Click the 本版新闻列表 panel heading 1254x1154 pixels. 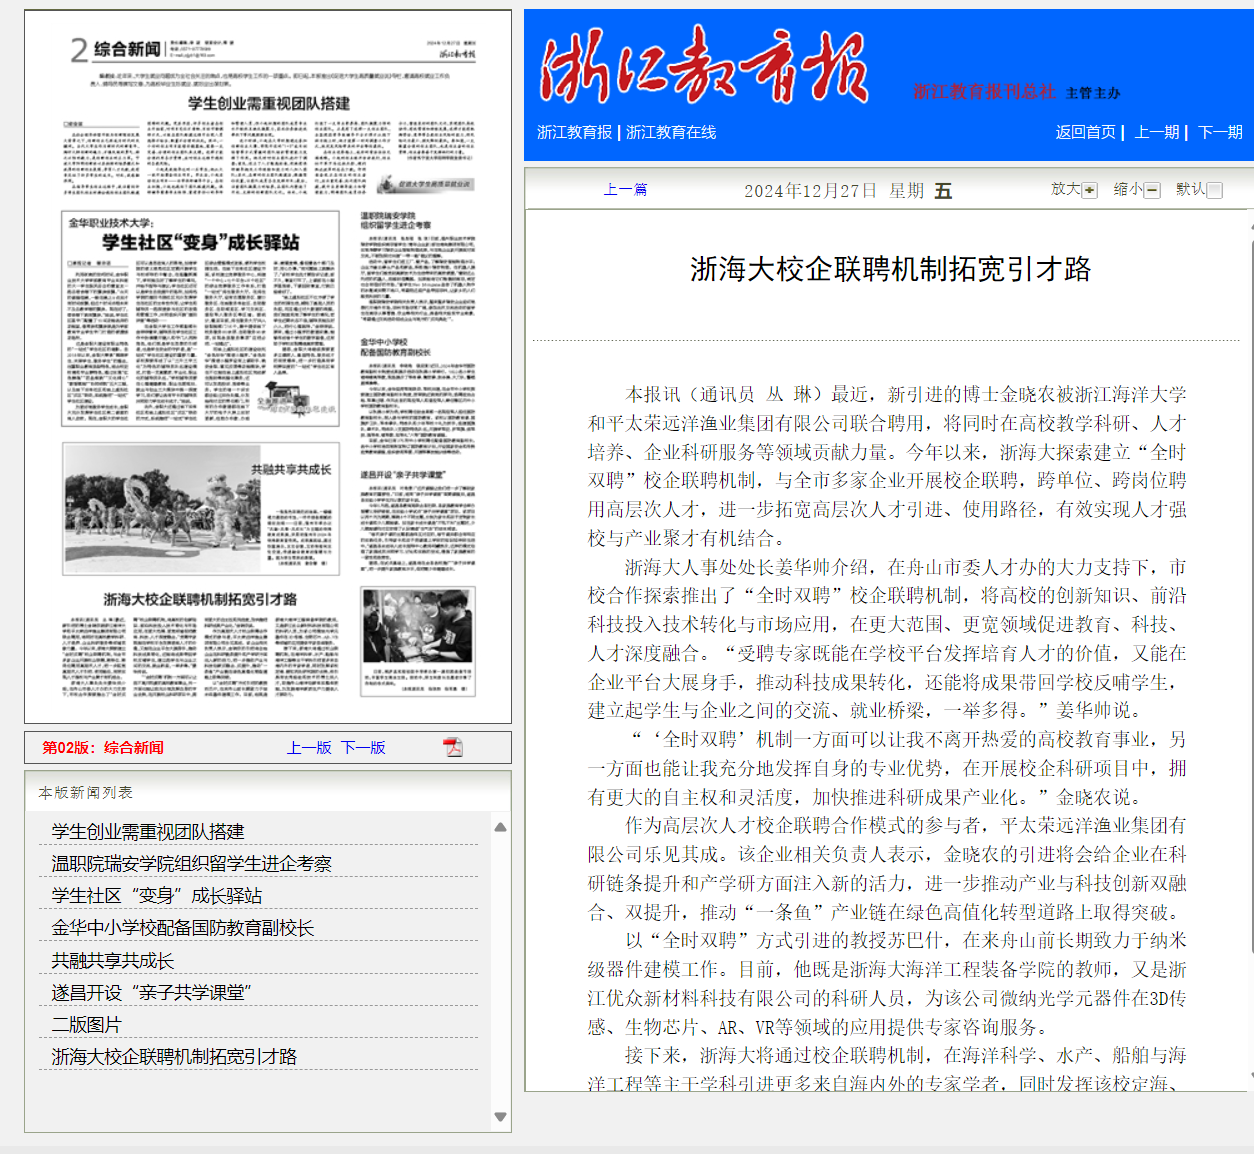pos(86,792)
